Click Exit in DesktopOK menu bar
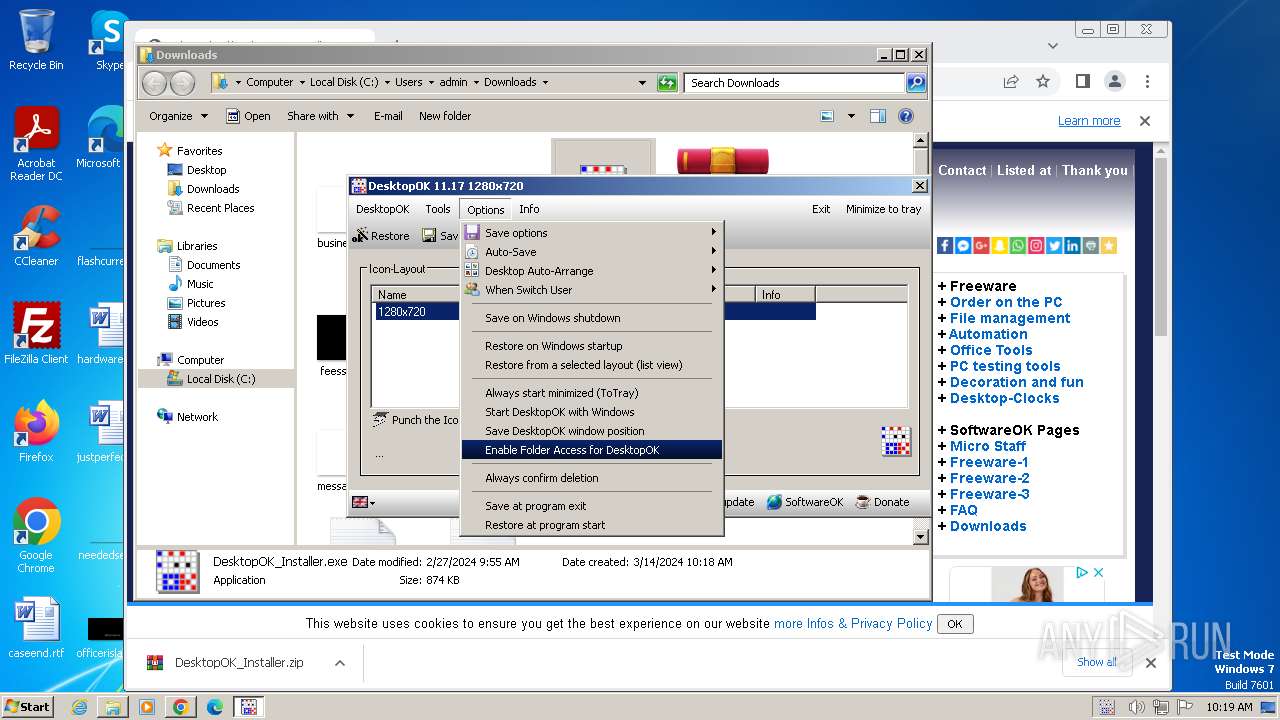Viewport: 1280px width, 720px height. point(821,209)
